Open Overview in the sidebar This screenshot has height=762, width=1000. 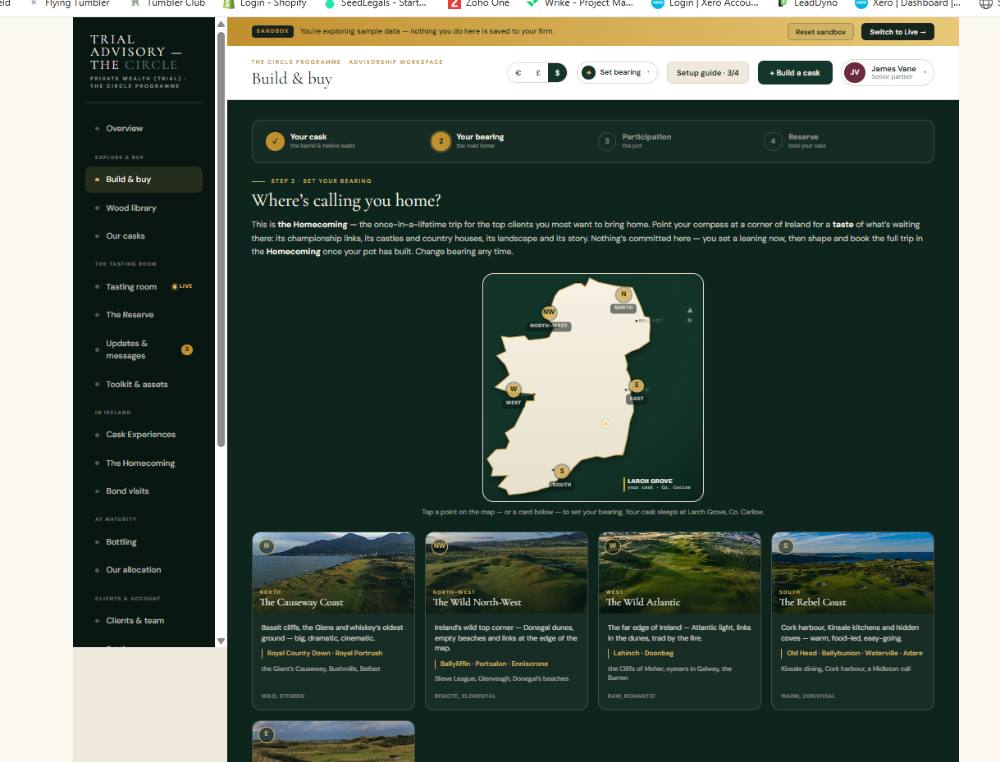pos(143,129)
